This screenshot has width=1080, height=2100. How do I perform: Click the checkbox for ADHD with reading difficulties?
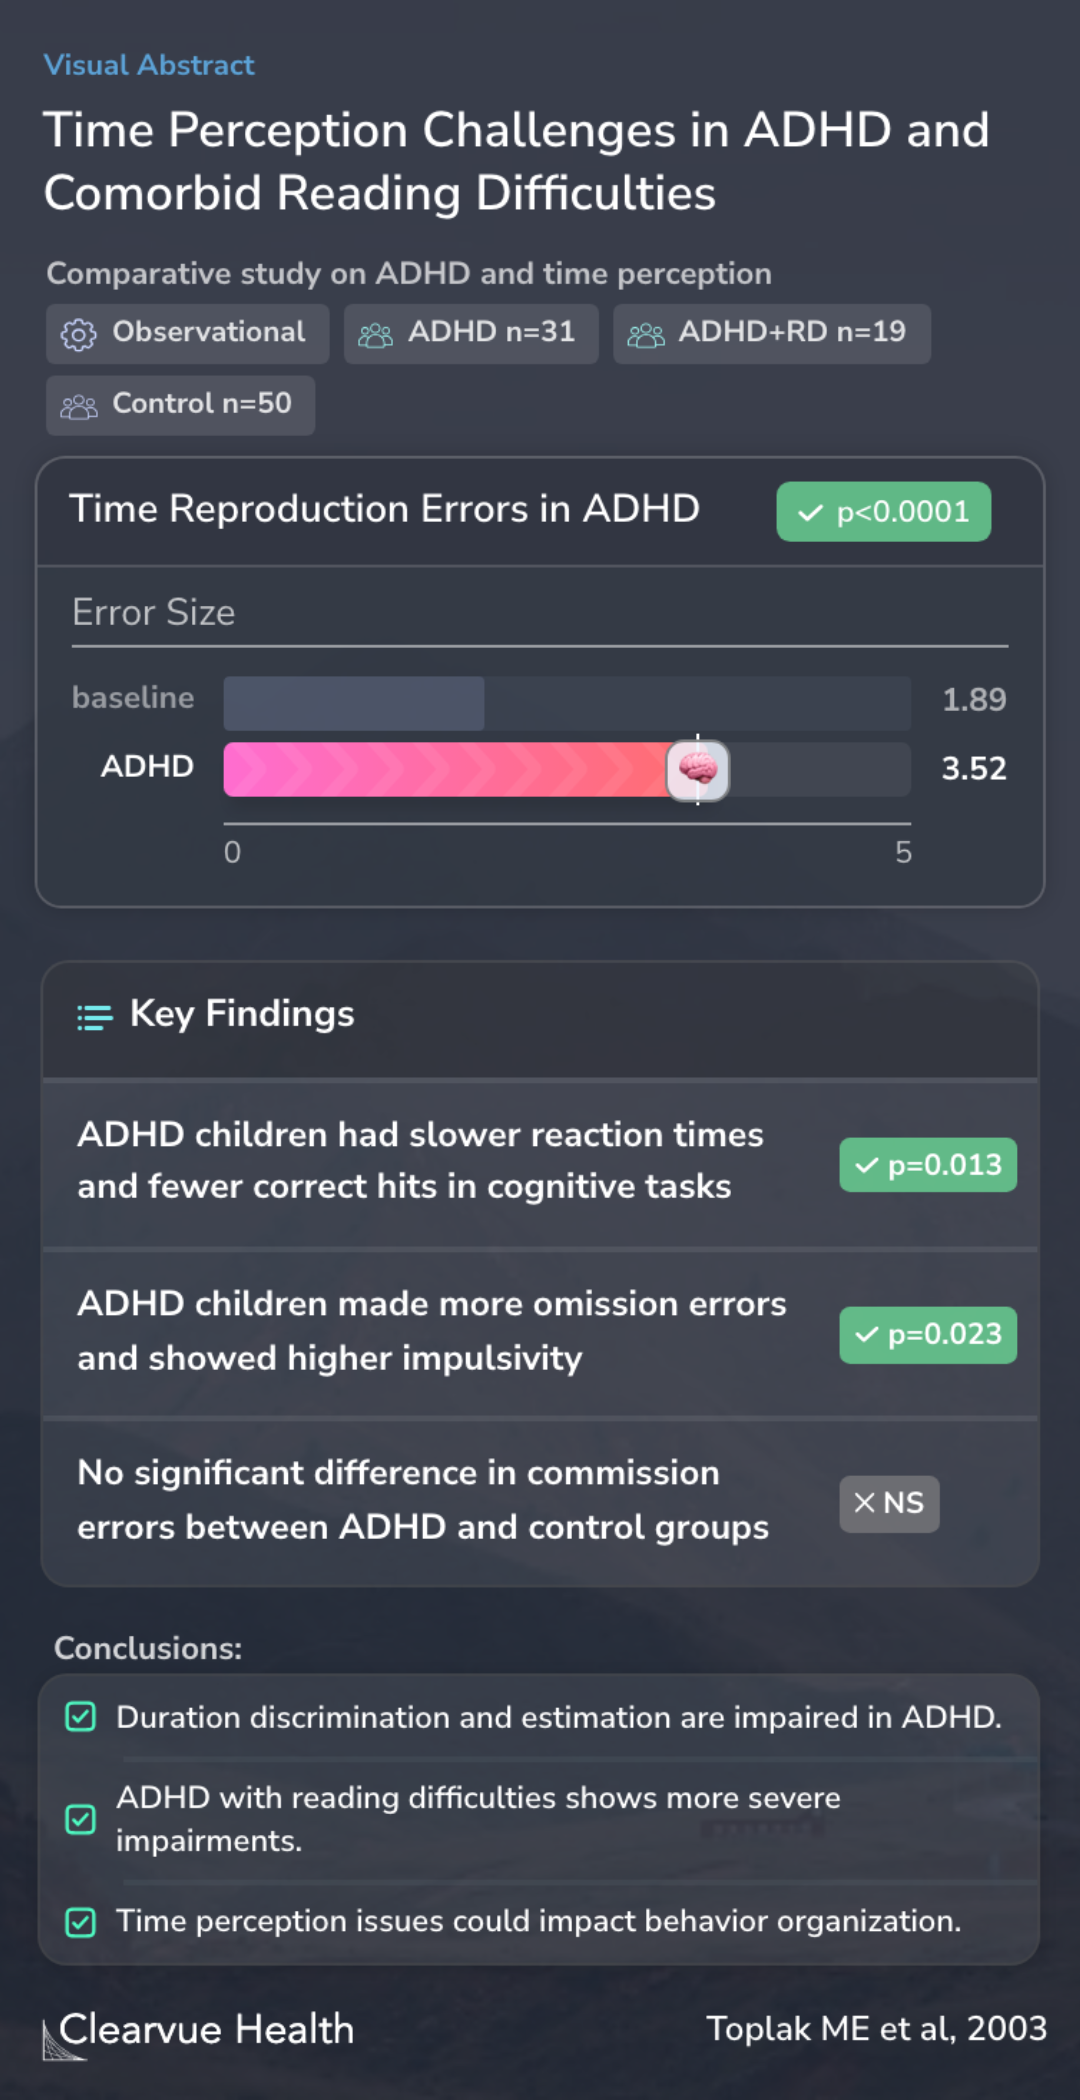pos(80,1819)
